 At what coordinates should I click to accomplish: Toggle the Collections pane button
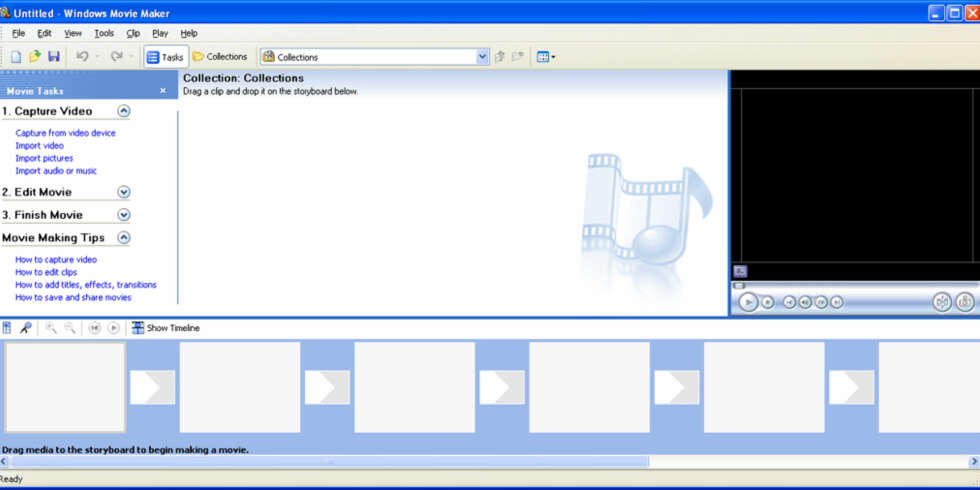point(220,56)
